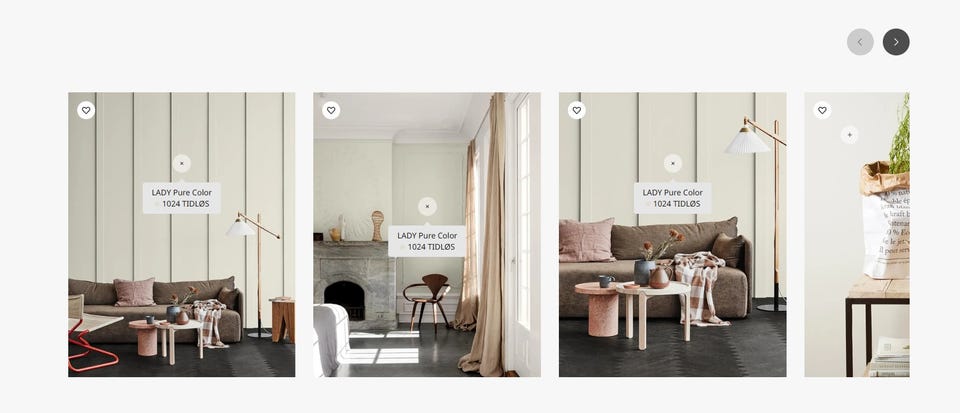Click color swatch dot in third image label

[x=648, y=204]
